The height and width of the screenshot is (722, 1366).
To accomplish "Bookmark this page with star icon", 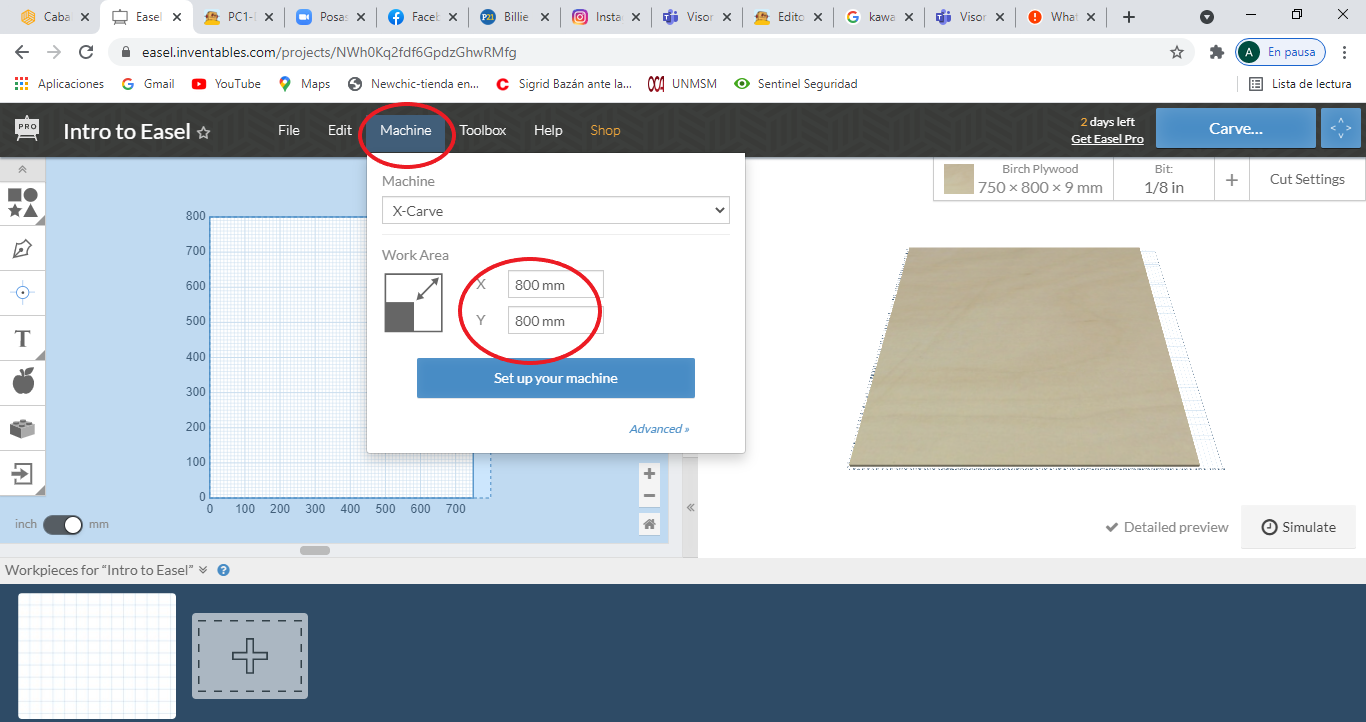I will (1177, 52).
